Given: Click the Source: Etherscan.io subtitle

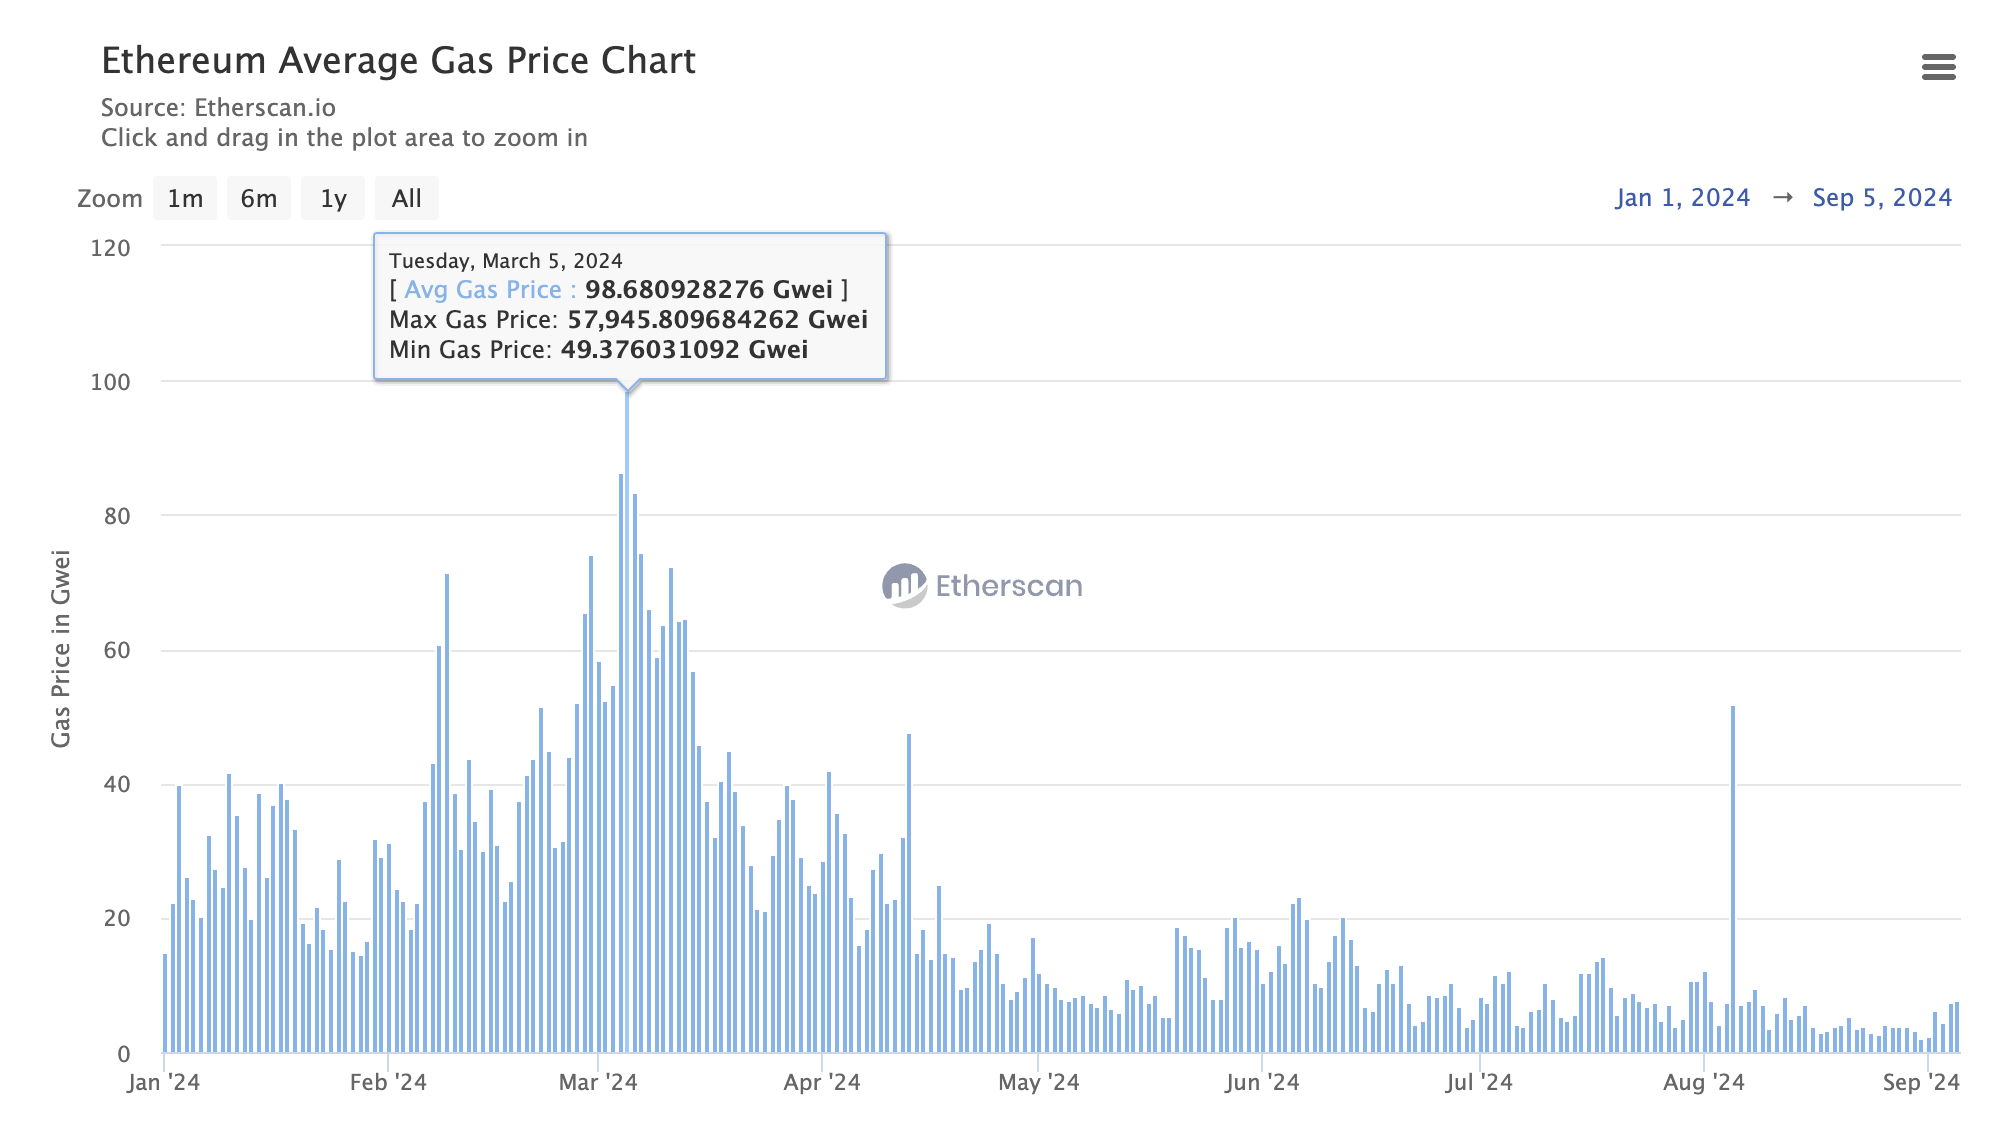Looking at the screenshot, I should click(x=218, y=108).
